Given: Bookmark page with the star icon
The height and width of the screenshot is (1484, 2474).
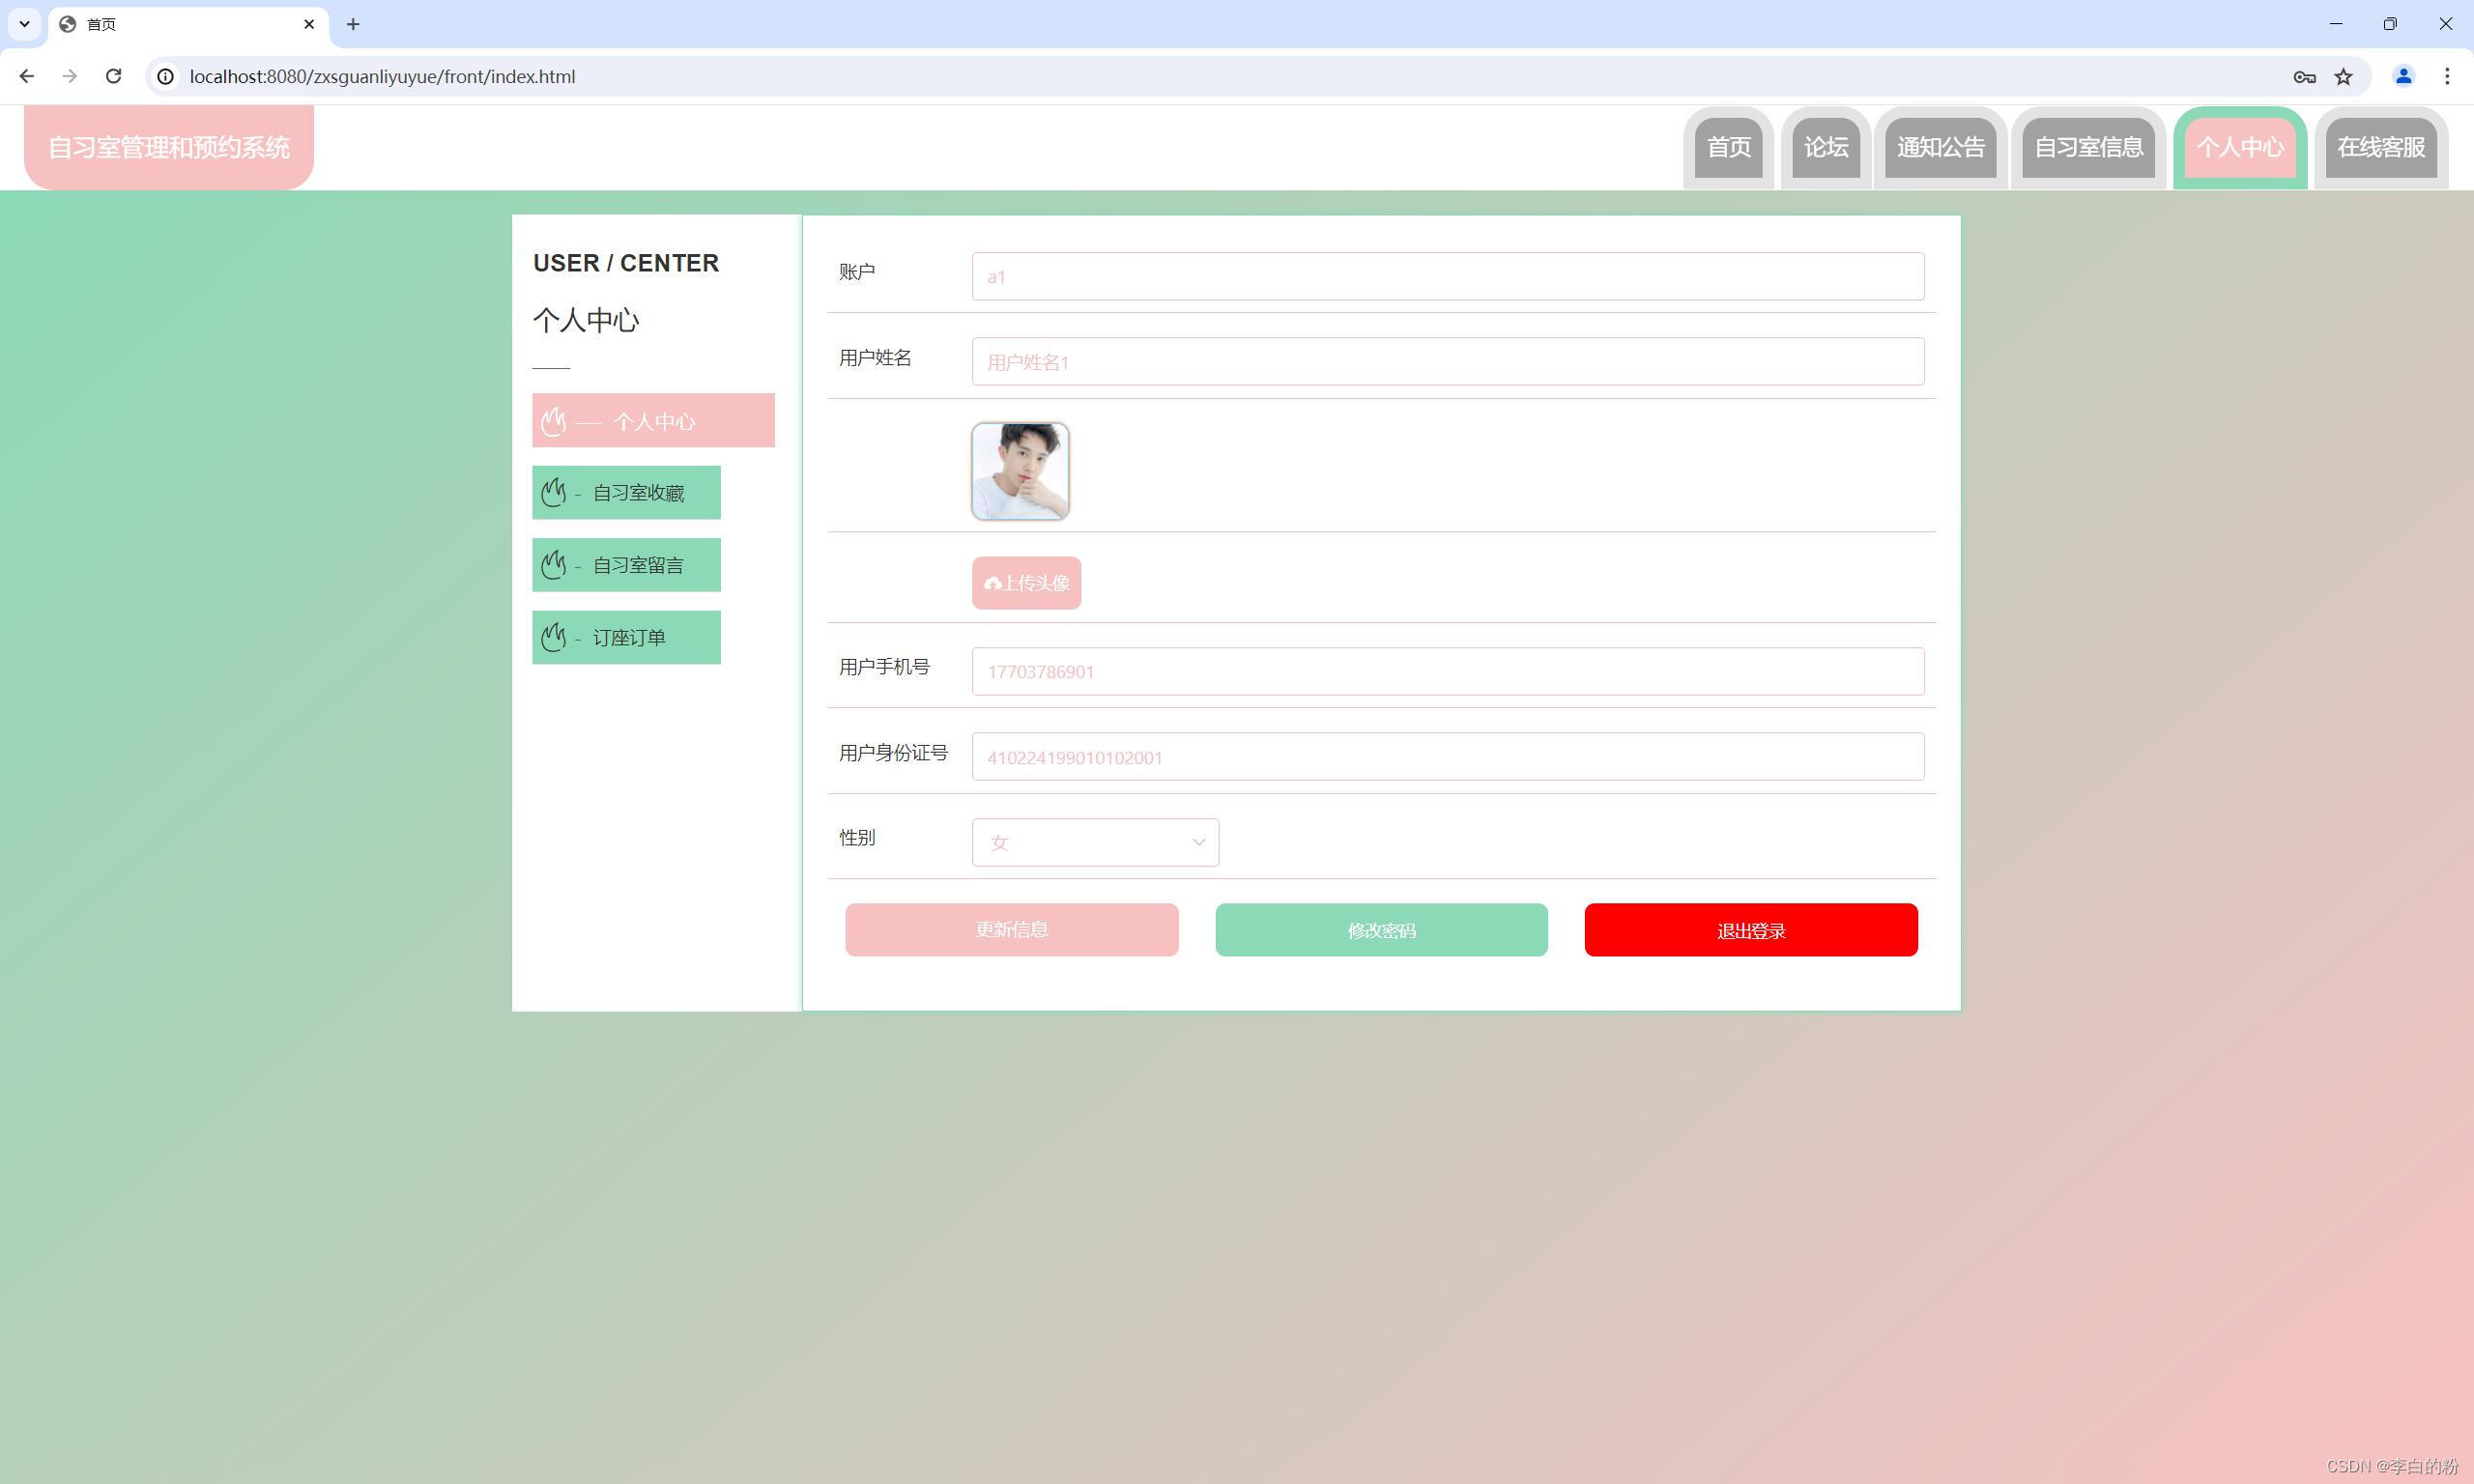Looking at the screenshot, I should [x=2343, y=76].
